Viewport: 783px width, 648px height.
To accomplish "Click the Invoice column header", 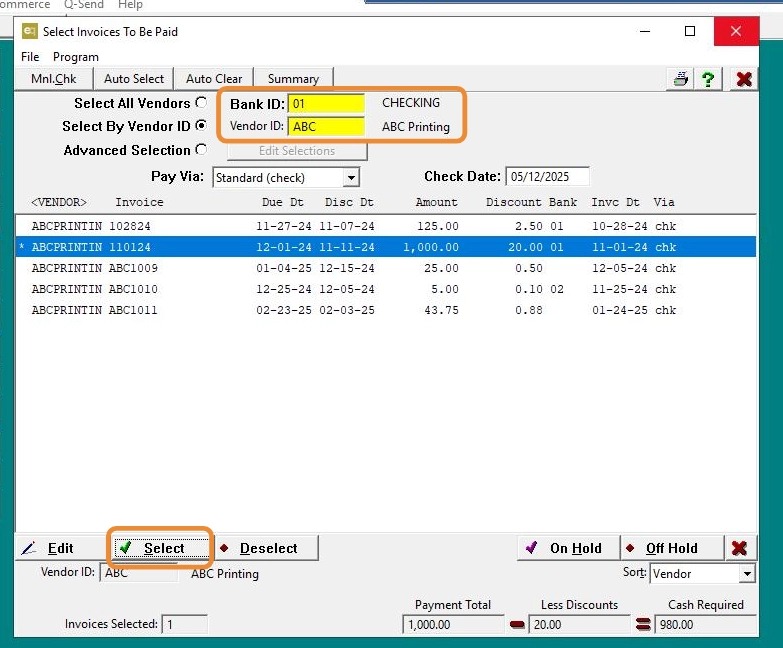I will click(x=139, y=202).
